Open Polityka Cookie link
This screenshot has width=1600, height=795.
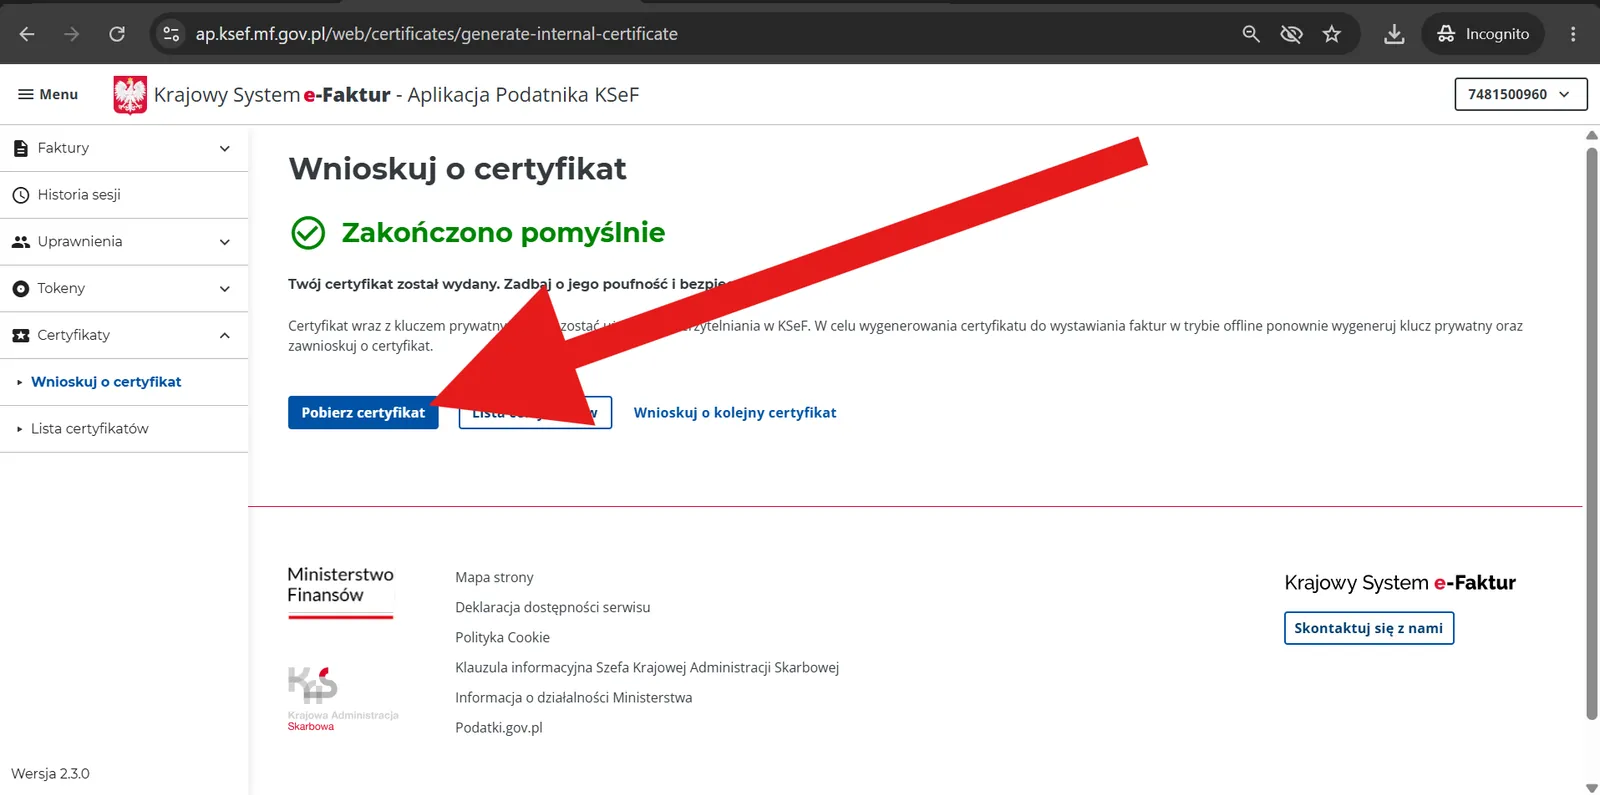502,637
